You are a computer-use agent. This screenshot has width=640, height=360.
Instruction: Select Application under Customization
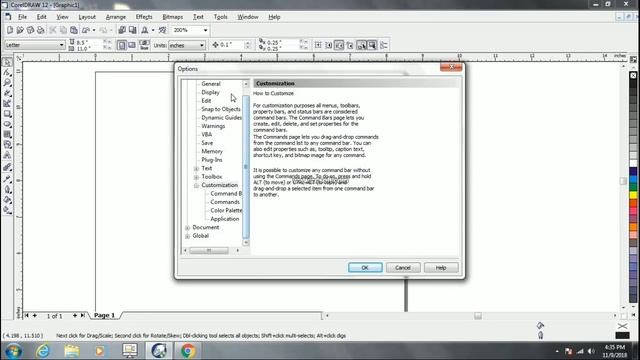tap(224, 219)
